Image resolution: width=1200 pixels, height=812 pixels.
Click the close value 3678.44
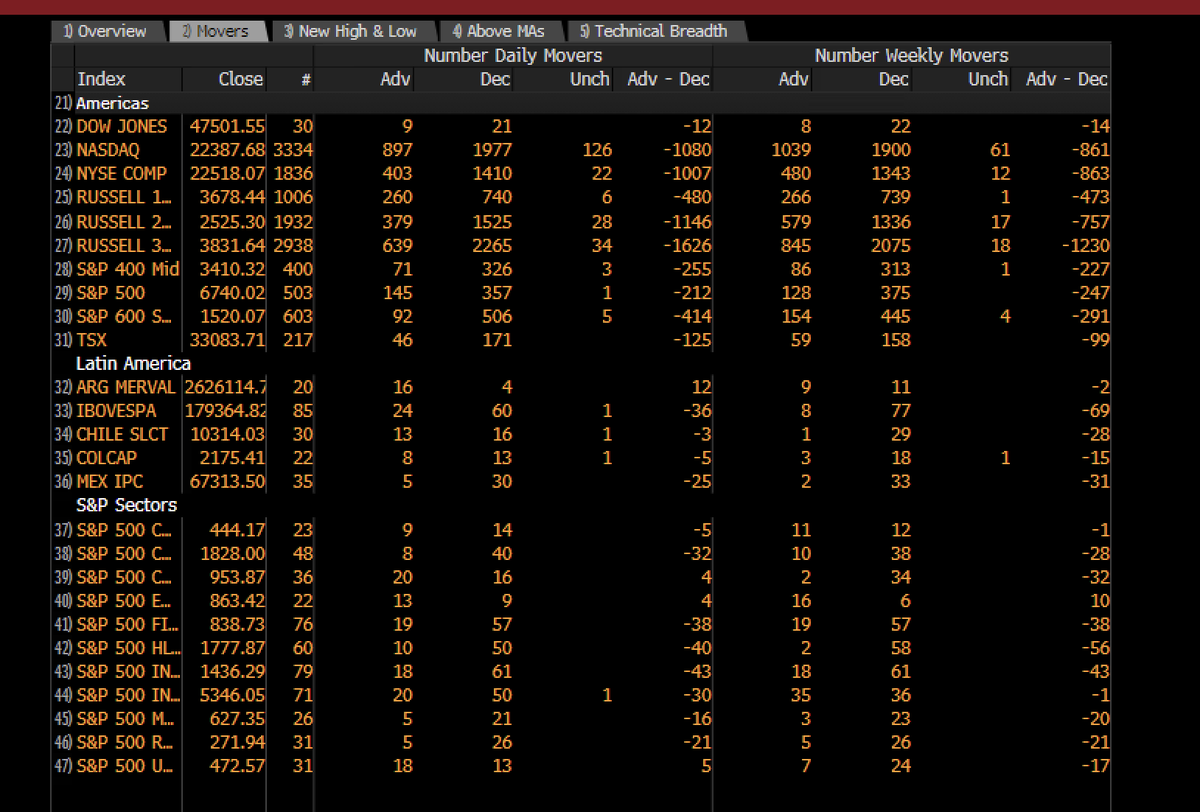(x=233, y=198)
